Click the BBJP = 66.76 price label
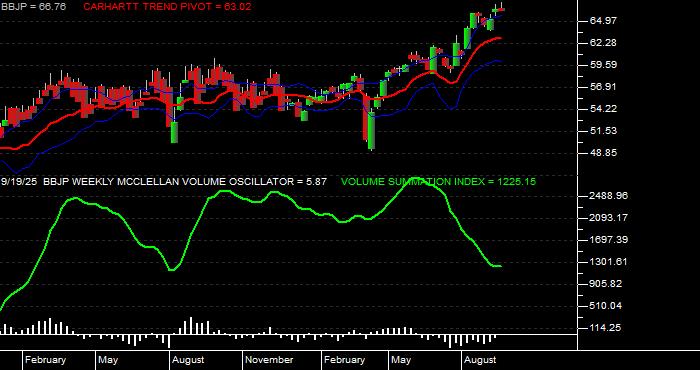This screenshot has height=370, width=700. (x=34, y=7)
